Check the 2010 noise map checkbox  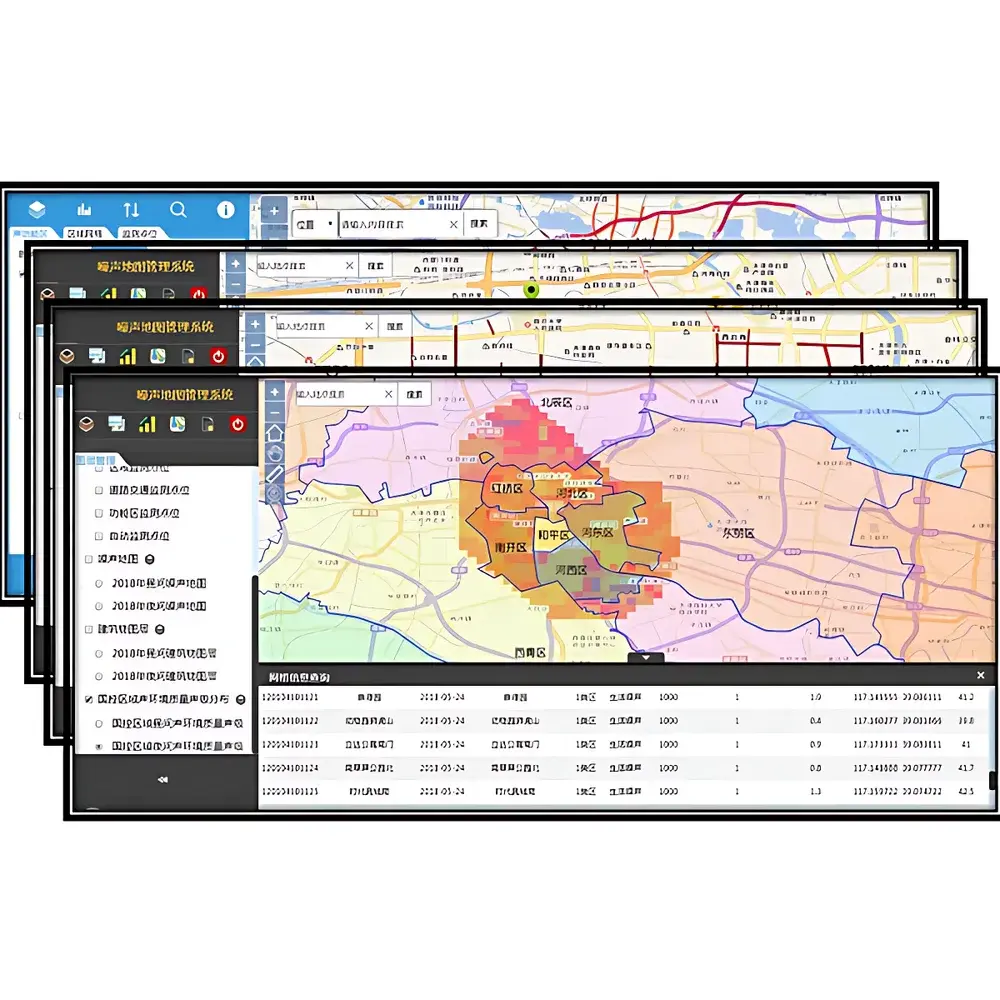pos(99,583)
